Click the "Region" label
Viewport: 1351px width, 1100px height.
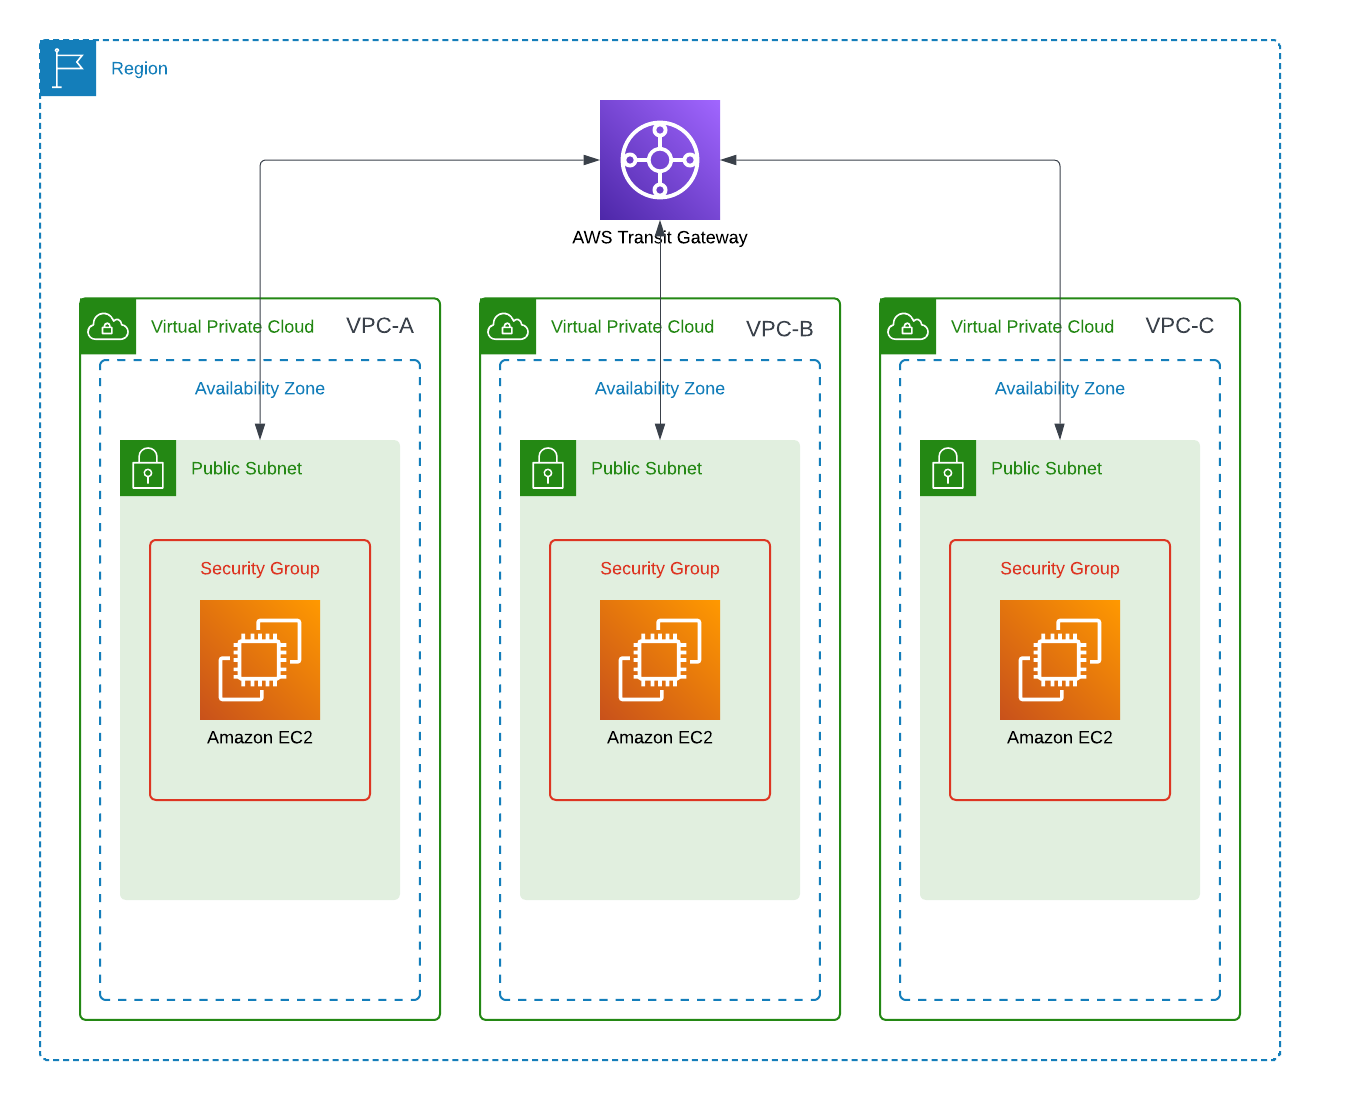pos(139,68)
